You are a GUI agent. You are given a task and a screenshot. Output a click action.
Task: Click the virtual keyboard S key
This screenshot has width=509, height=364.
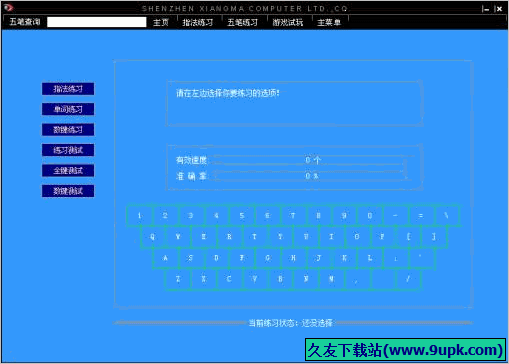point(191,258)
